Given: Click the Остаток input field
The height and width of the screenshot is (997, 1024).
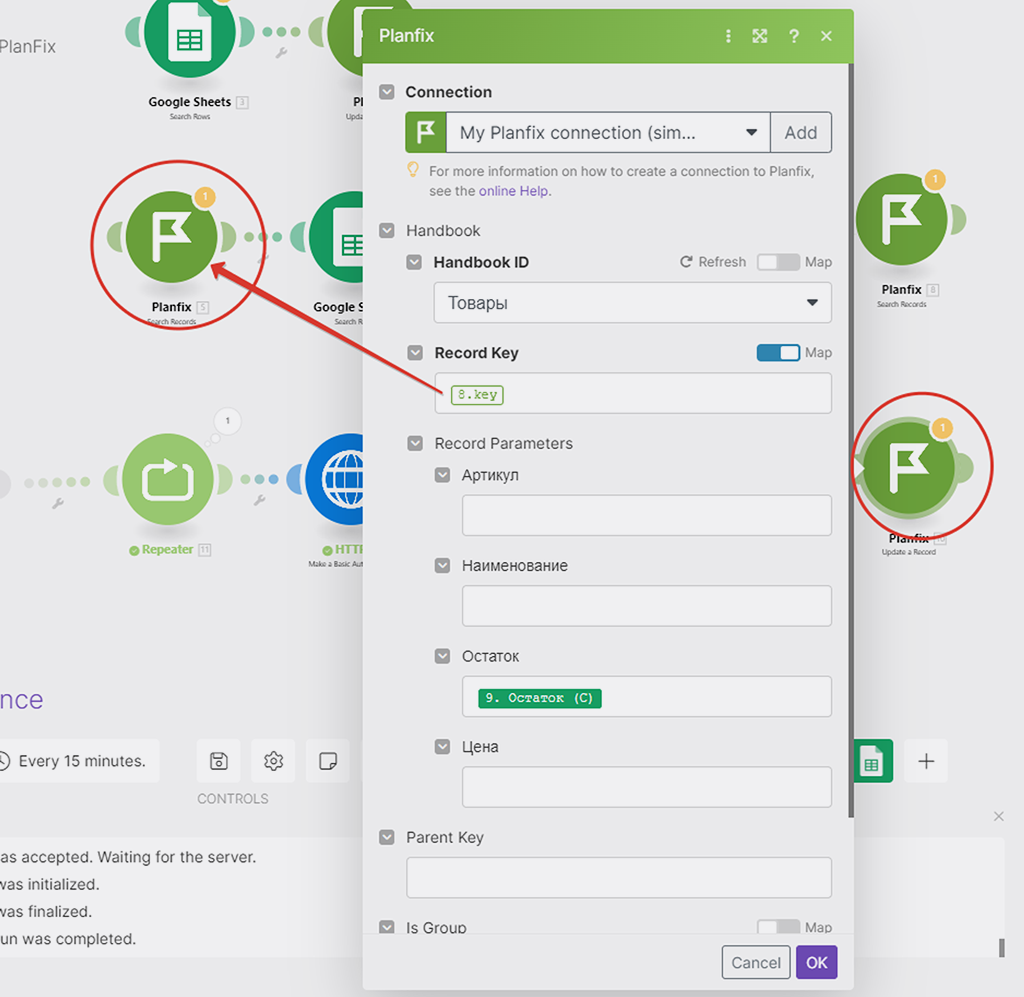Looking at the screenshot, I should (x=647, y=697).
